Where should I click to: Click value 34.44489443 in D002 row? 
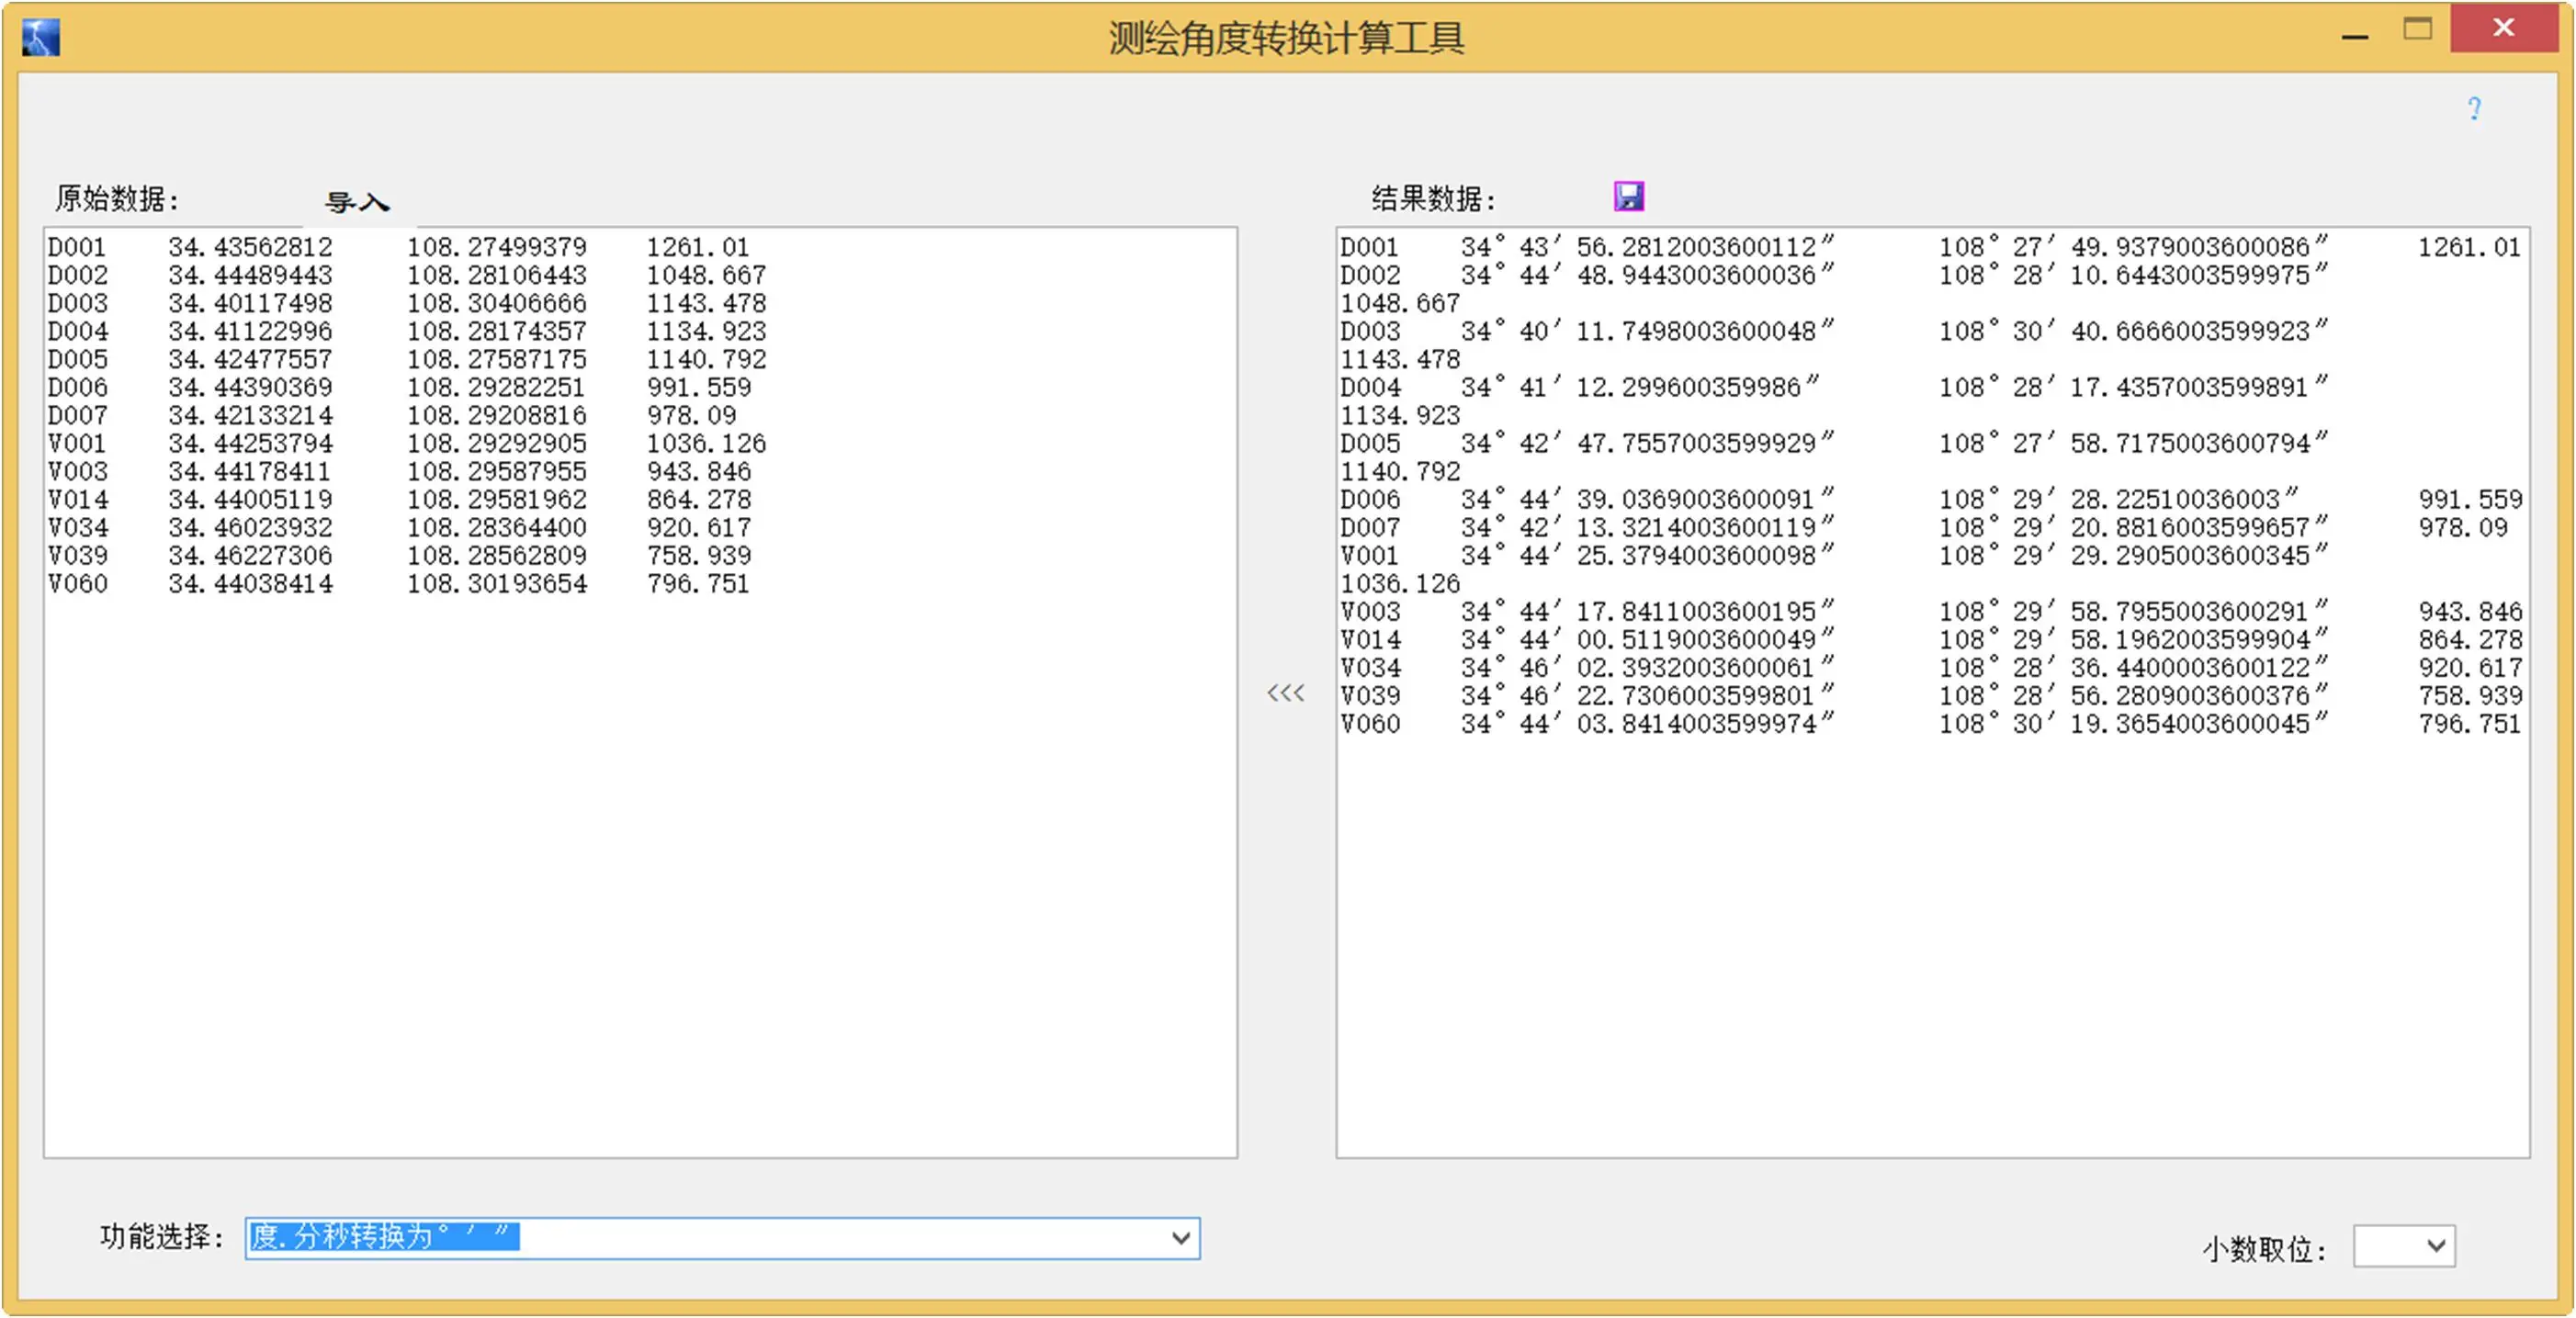(x=250, y=274)
